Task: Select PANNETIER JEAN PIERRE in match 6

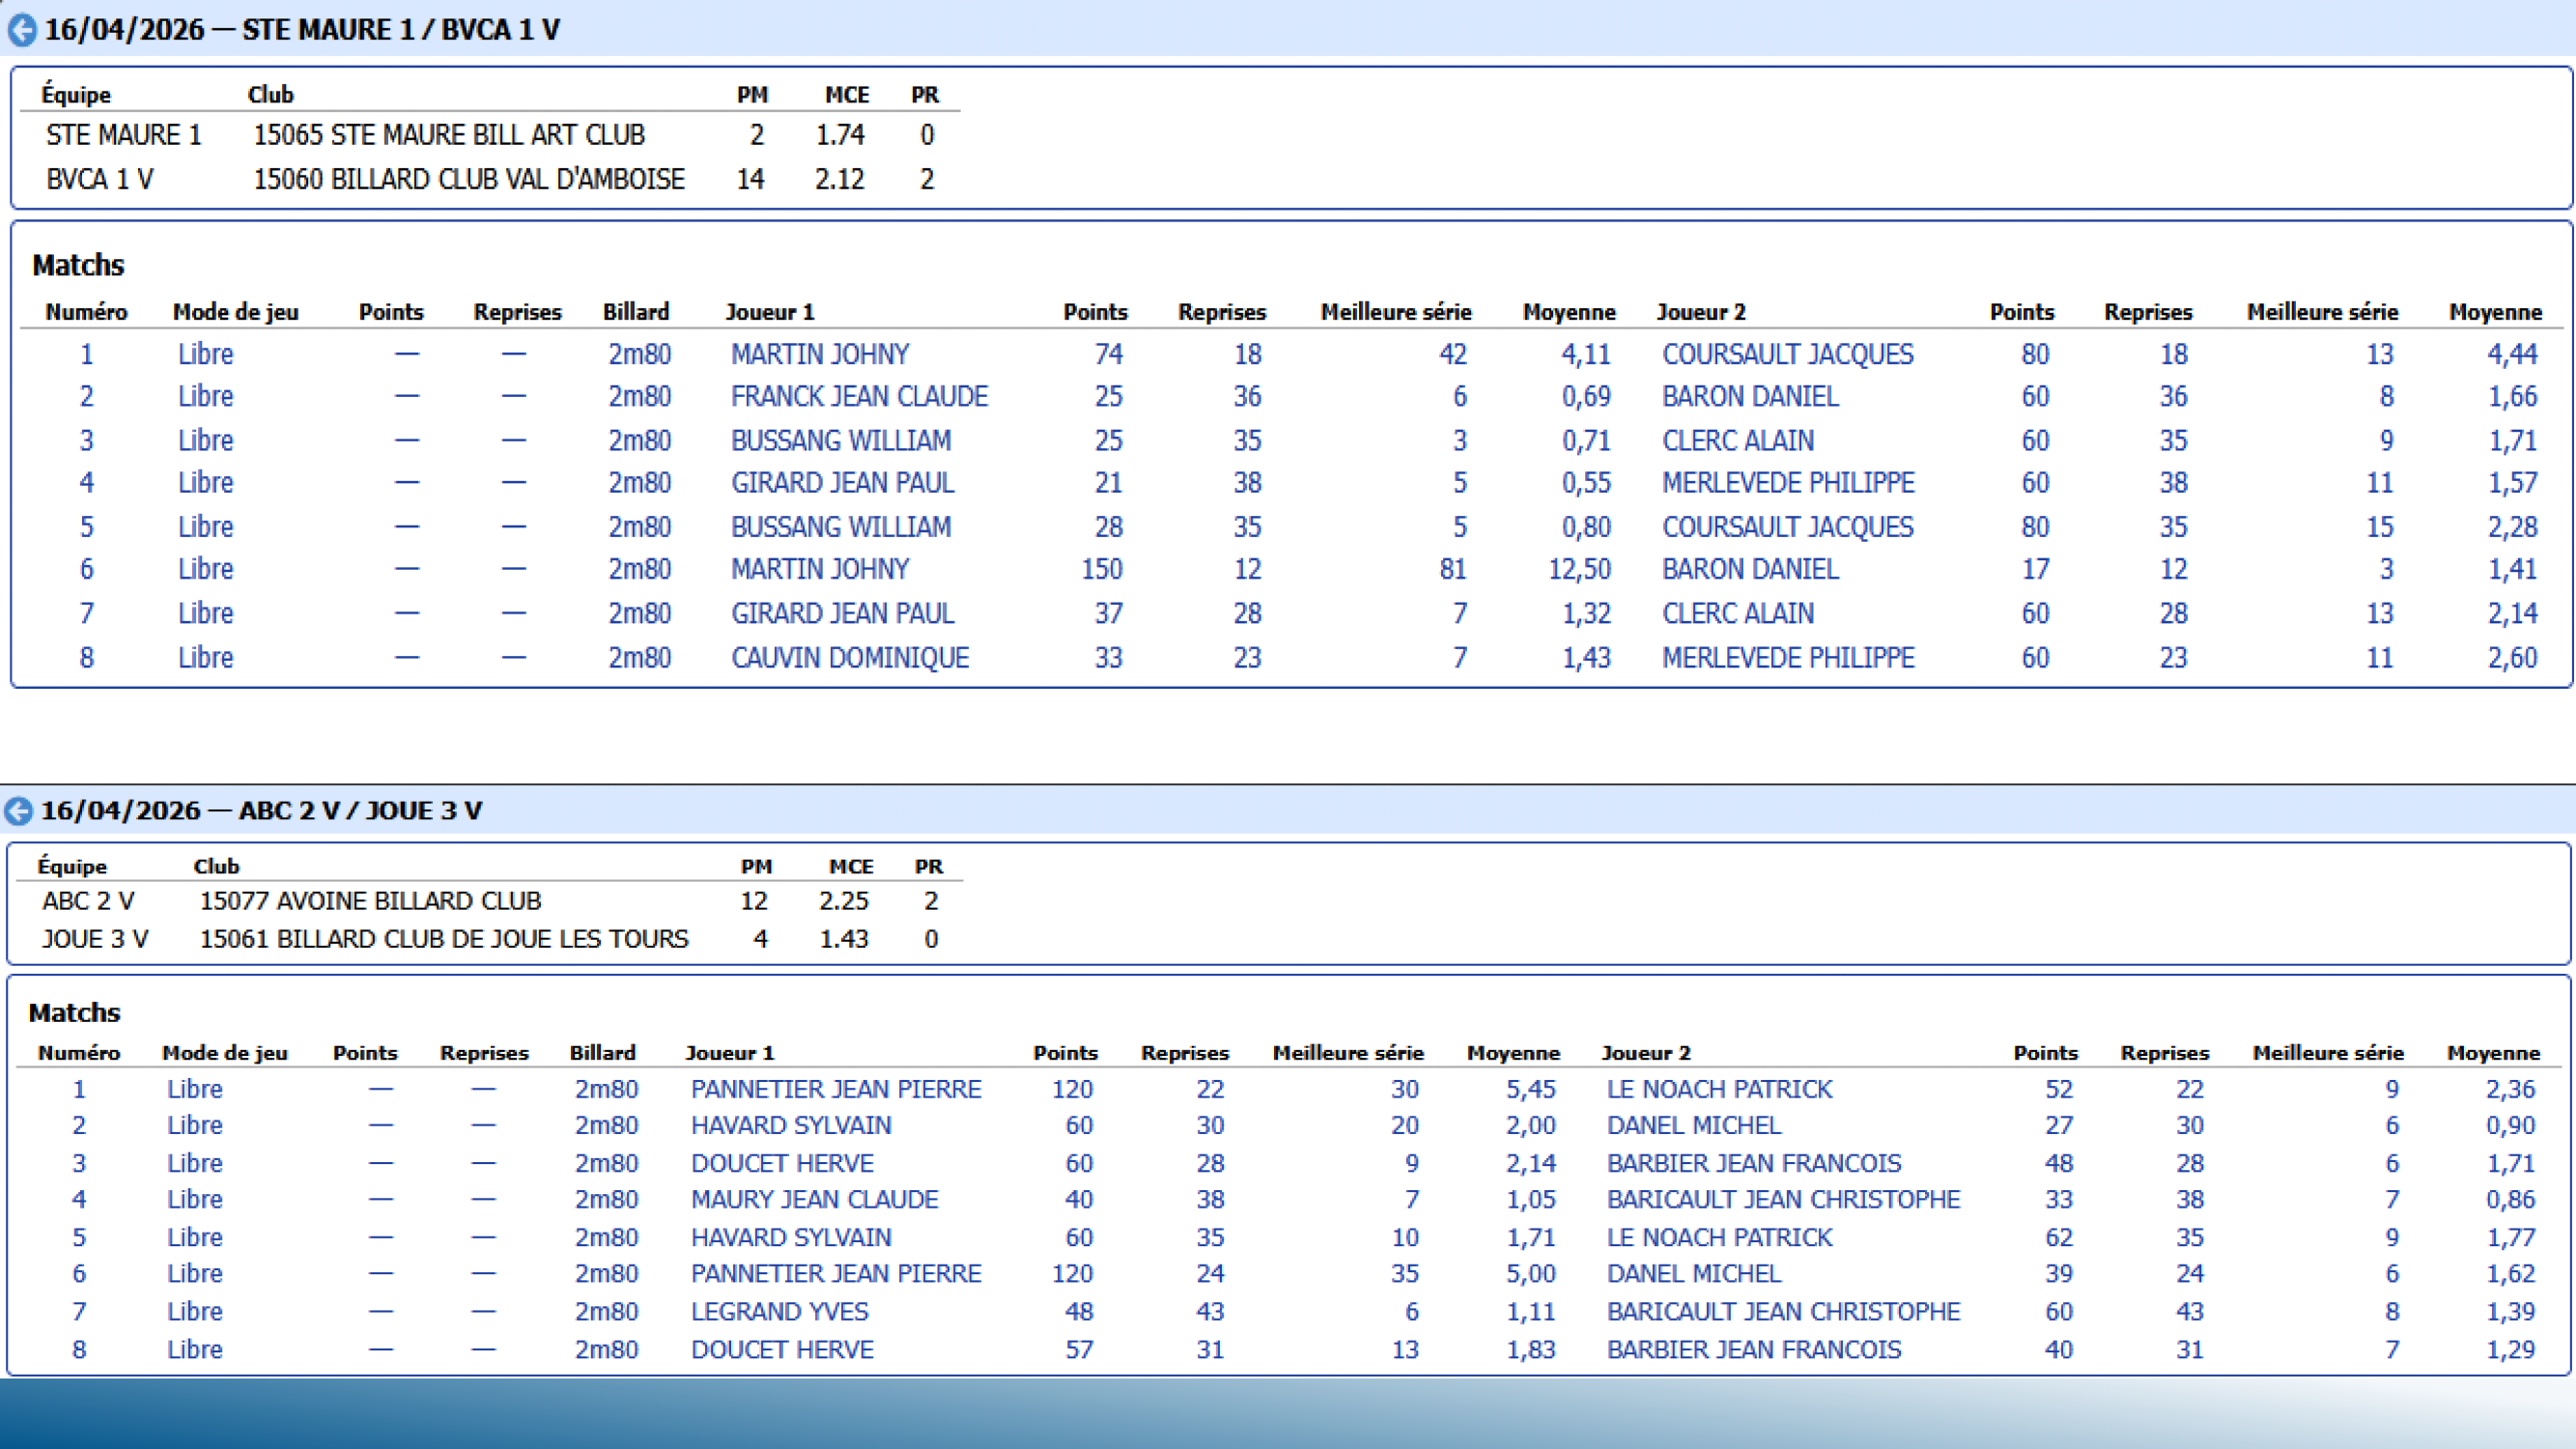Action: click(836, 1273)
